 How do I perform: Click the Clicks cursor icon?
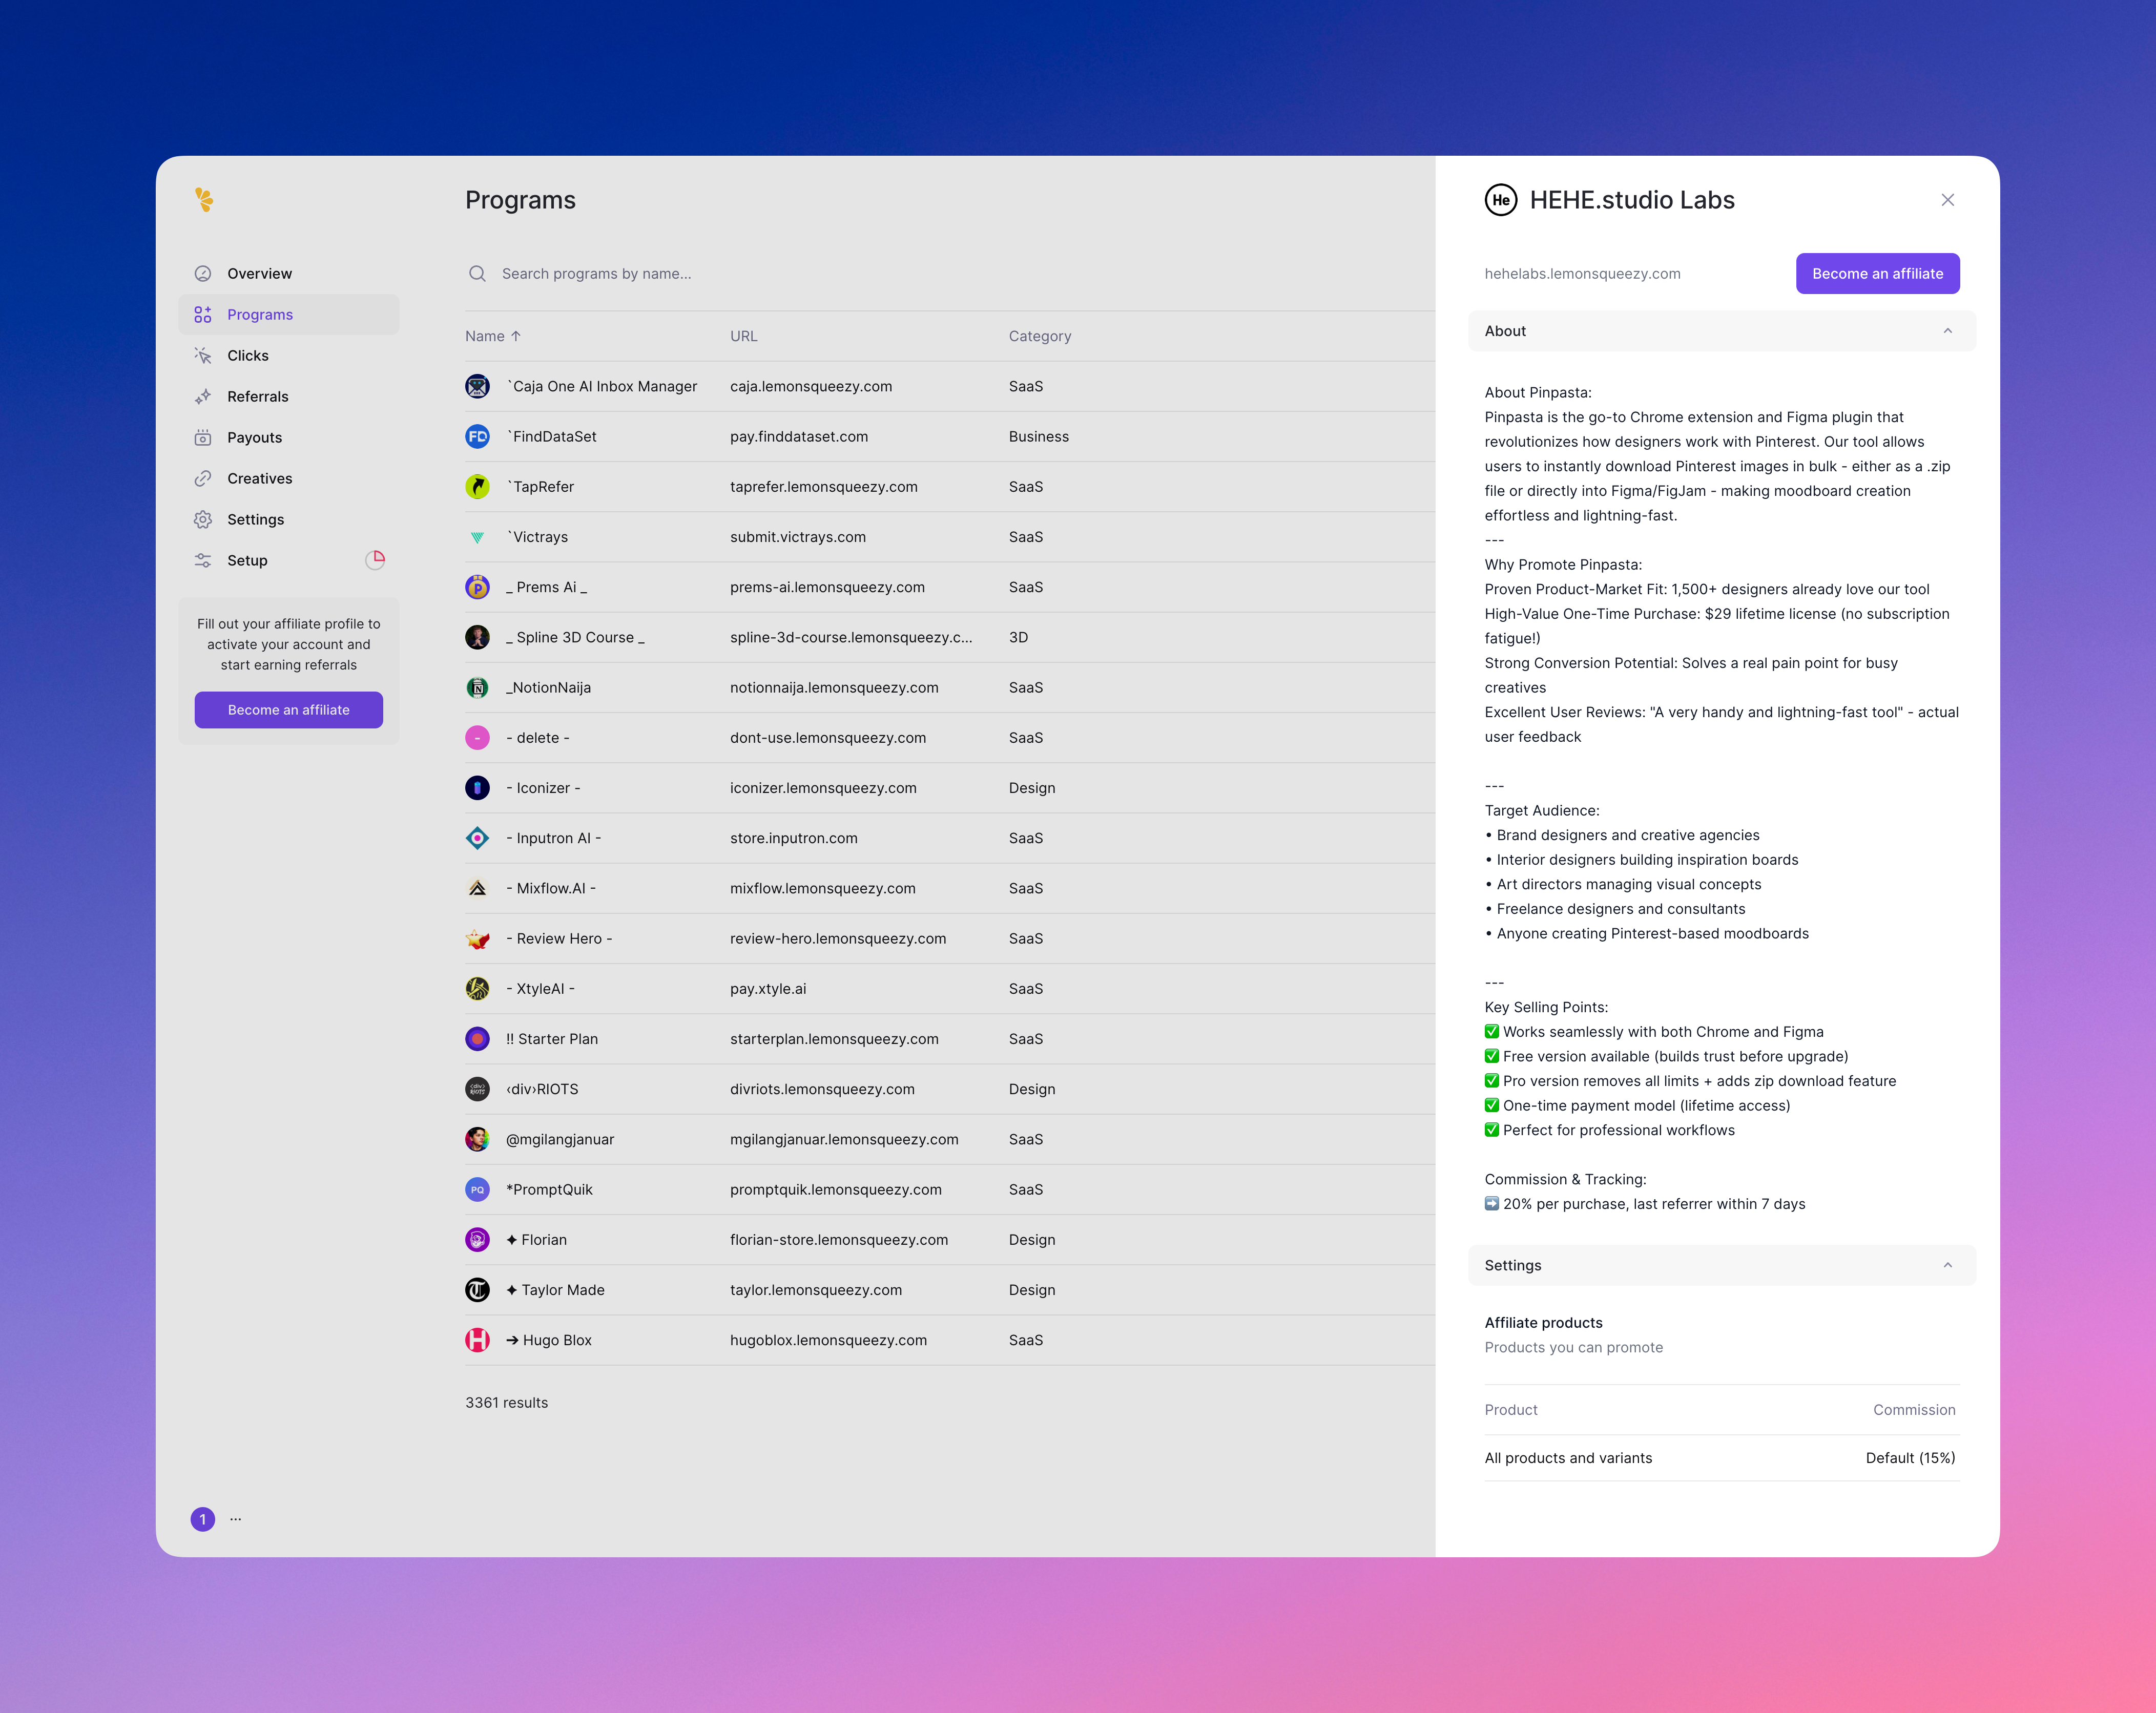tap(203, 356)
